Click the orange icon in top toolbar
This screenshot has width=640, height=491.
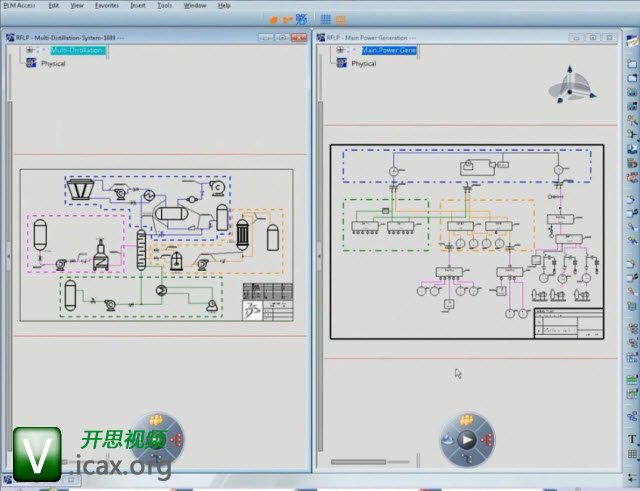pyautogui.click(x=275, y=19)
